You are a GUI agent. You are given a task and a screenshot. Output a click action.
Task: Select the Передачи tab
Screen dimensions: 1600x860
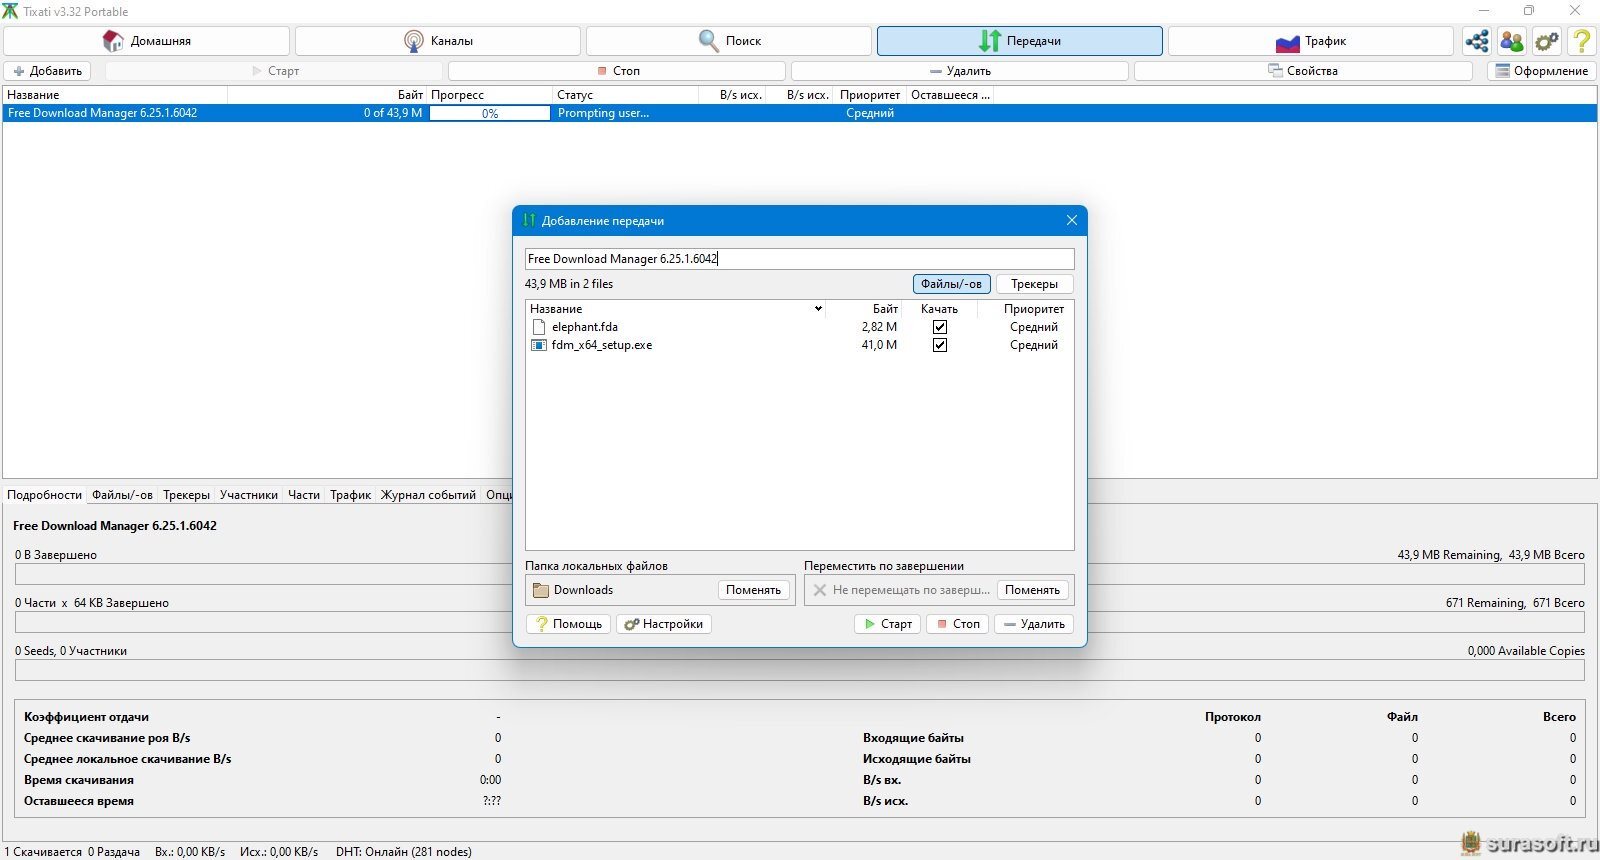pyautogui.click(x=1020, y=41)
